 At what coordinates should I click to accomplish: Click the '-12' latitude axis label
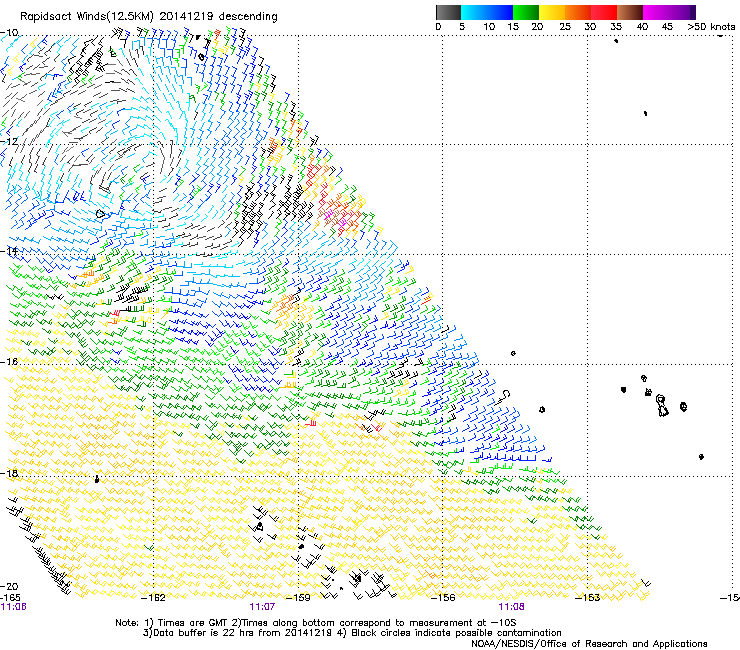point(9,142)
